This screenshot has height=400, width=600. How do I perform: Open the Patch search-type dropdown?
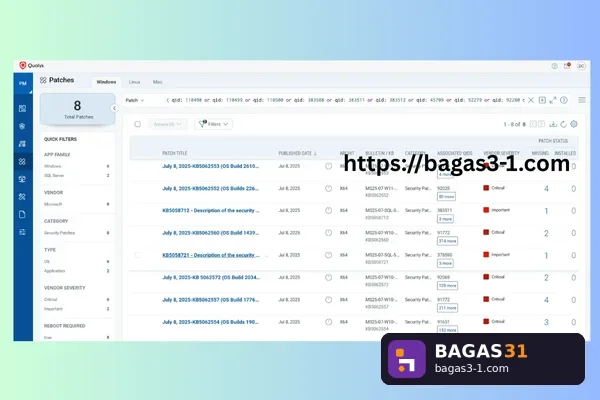click(135, 100)
